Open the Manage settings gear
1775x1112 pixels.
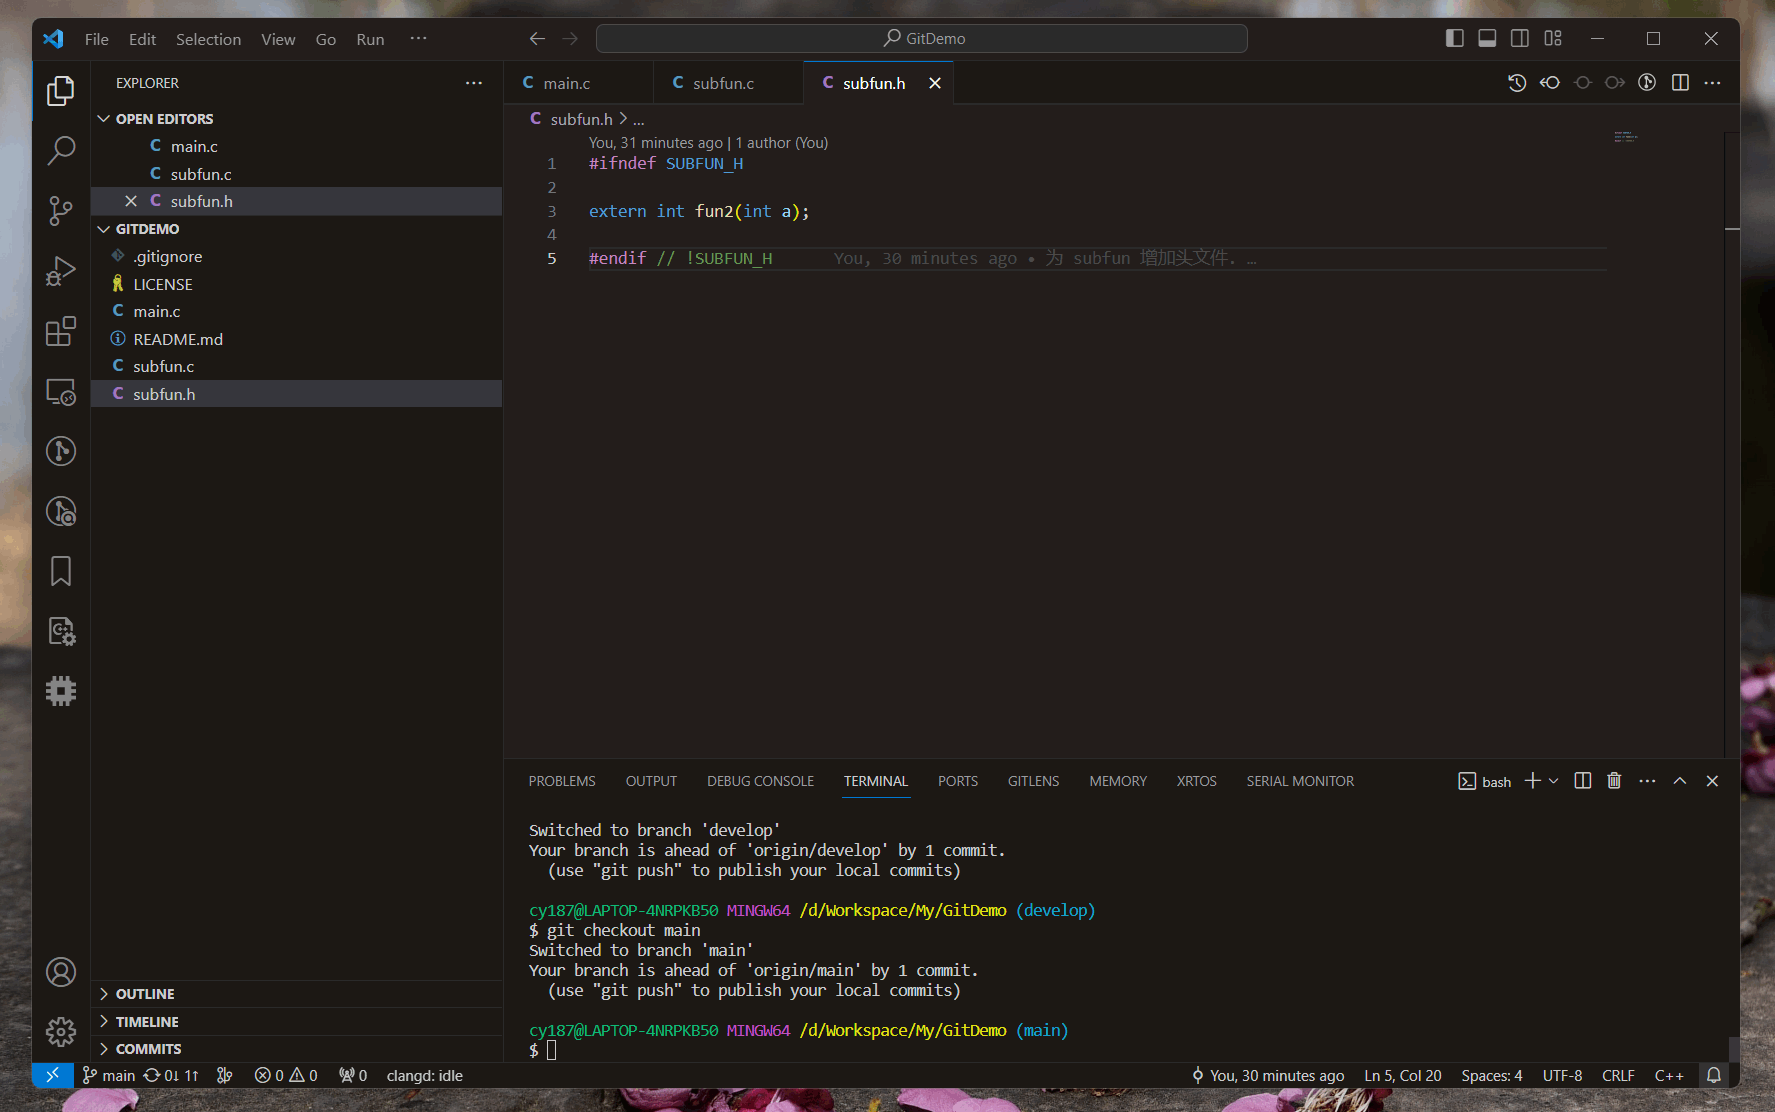(61, 1032)
